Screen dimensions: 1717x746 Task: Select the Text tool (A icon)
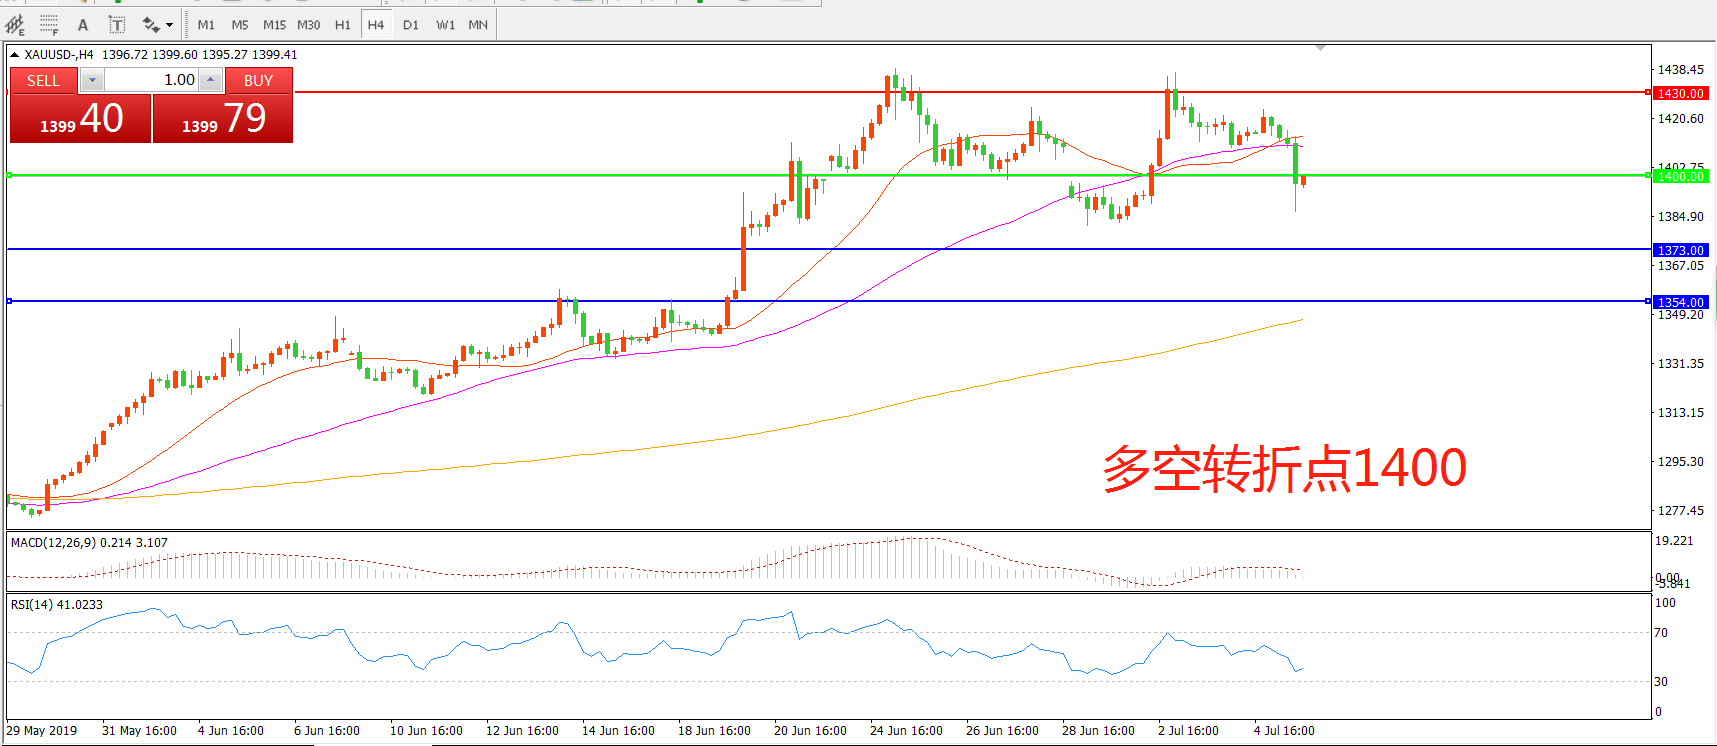[x=83, y=25]
